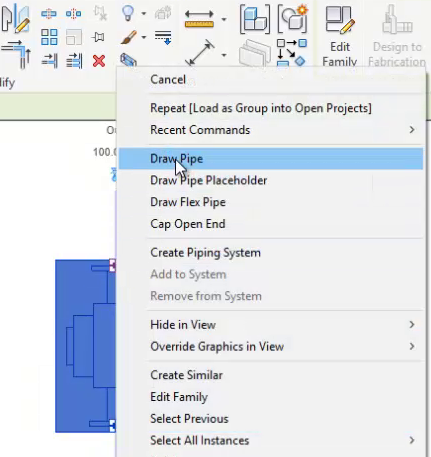Select Cap Open End
431x457 pixels.
(271, 224)
